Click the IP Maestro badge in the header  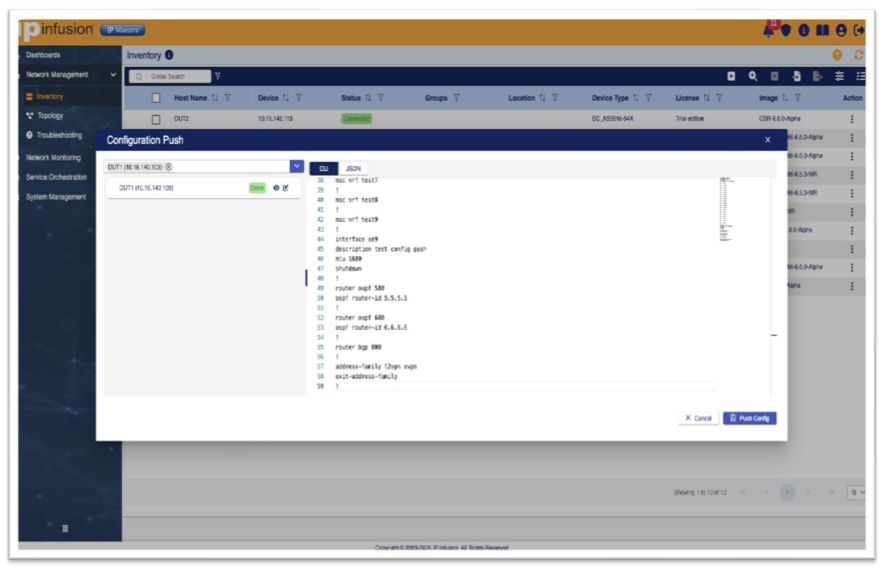point(123,30)
